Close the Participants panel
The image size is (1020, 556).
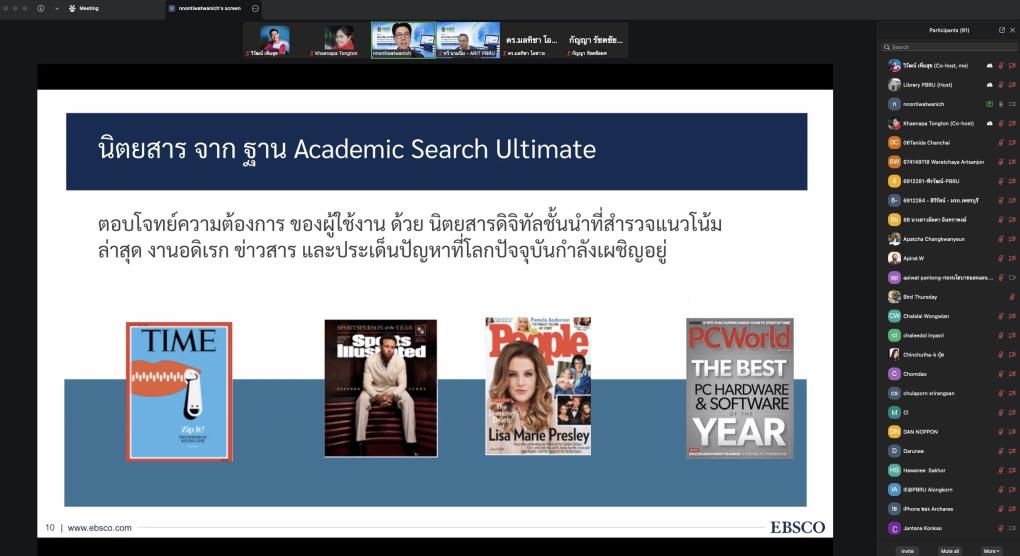point(1012,30)
